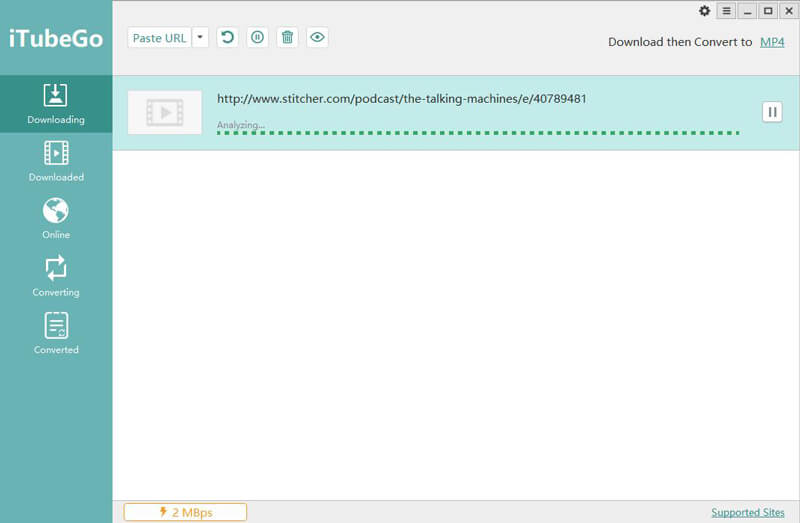This screenshot has width=800, height=523.
Task: Close the iTubeGo window
Action: coord(788,11)
